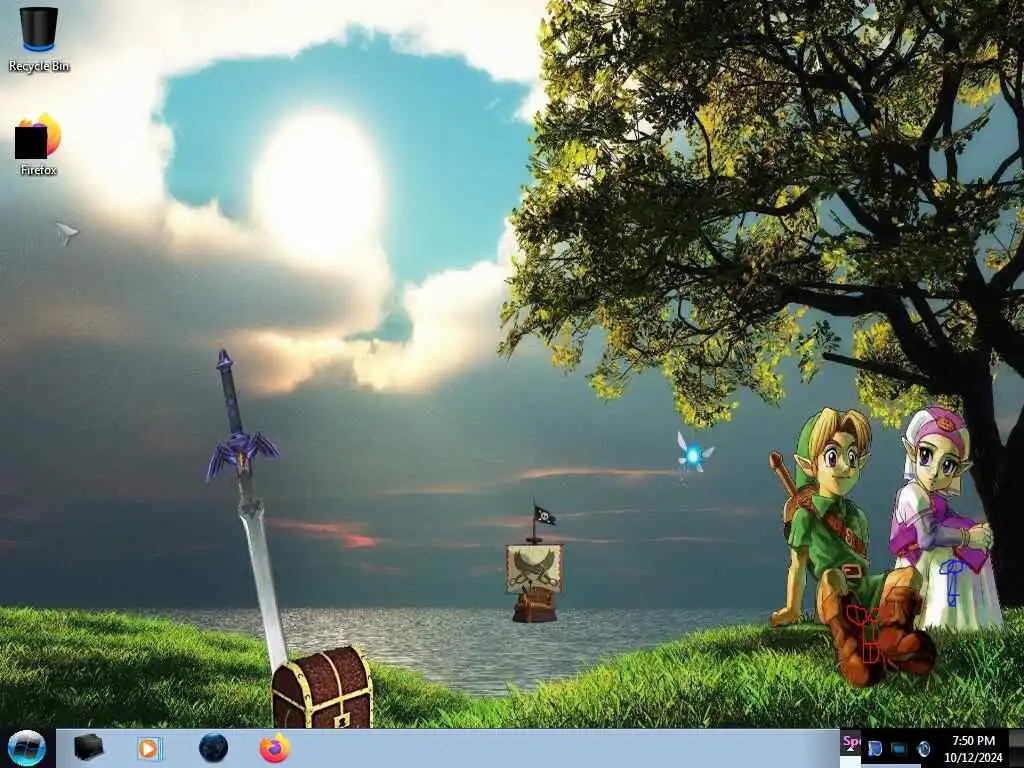This screenshot has width=1024, height=768.
Task: Select the Firefox desktop shortcut
Action: click(39, 144)
